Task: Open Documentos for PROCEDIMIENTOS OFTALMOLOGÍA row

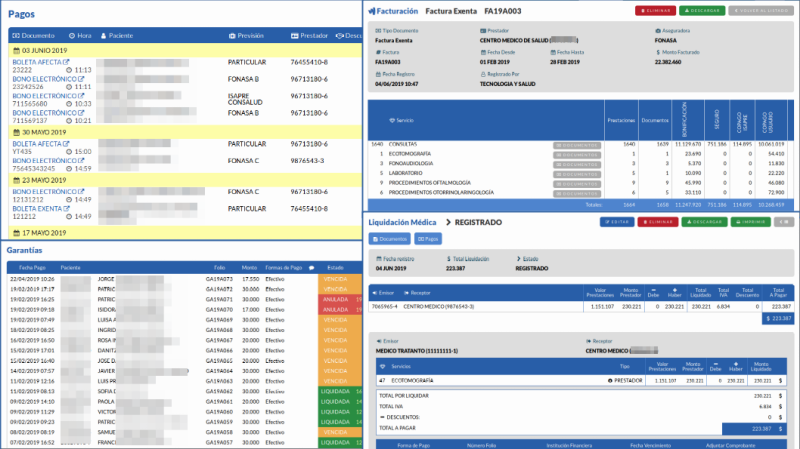Action: click(x=577, y=184)
